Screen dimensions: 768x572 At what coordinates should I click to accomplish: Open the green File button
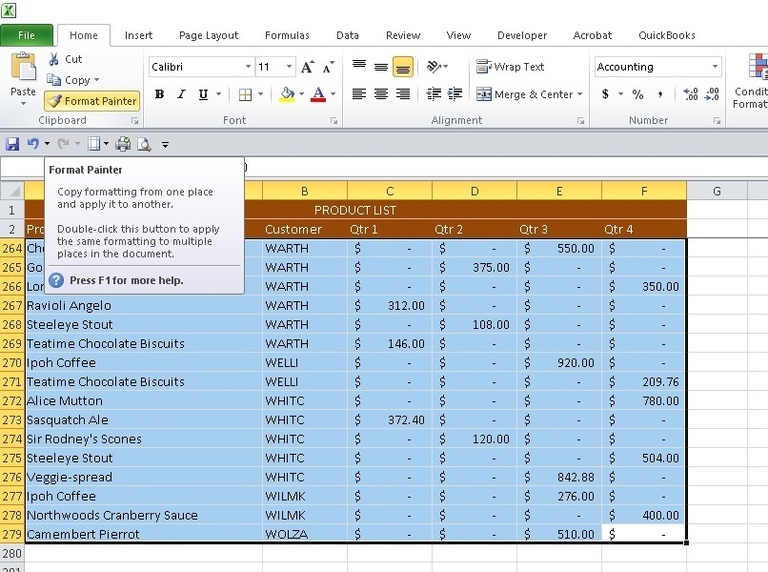coord(27,35)
